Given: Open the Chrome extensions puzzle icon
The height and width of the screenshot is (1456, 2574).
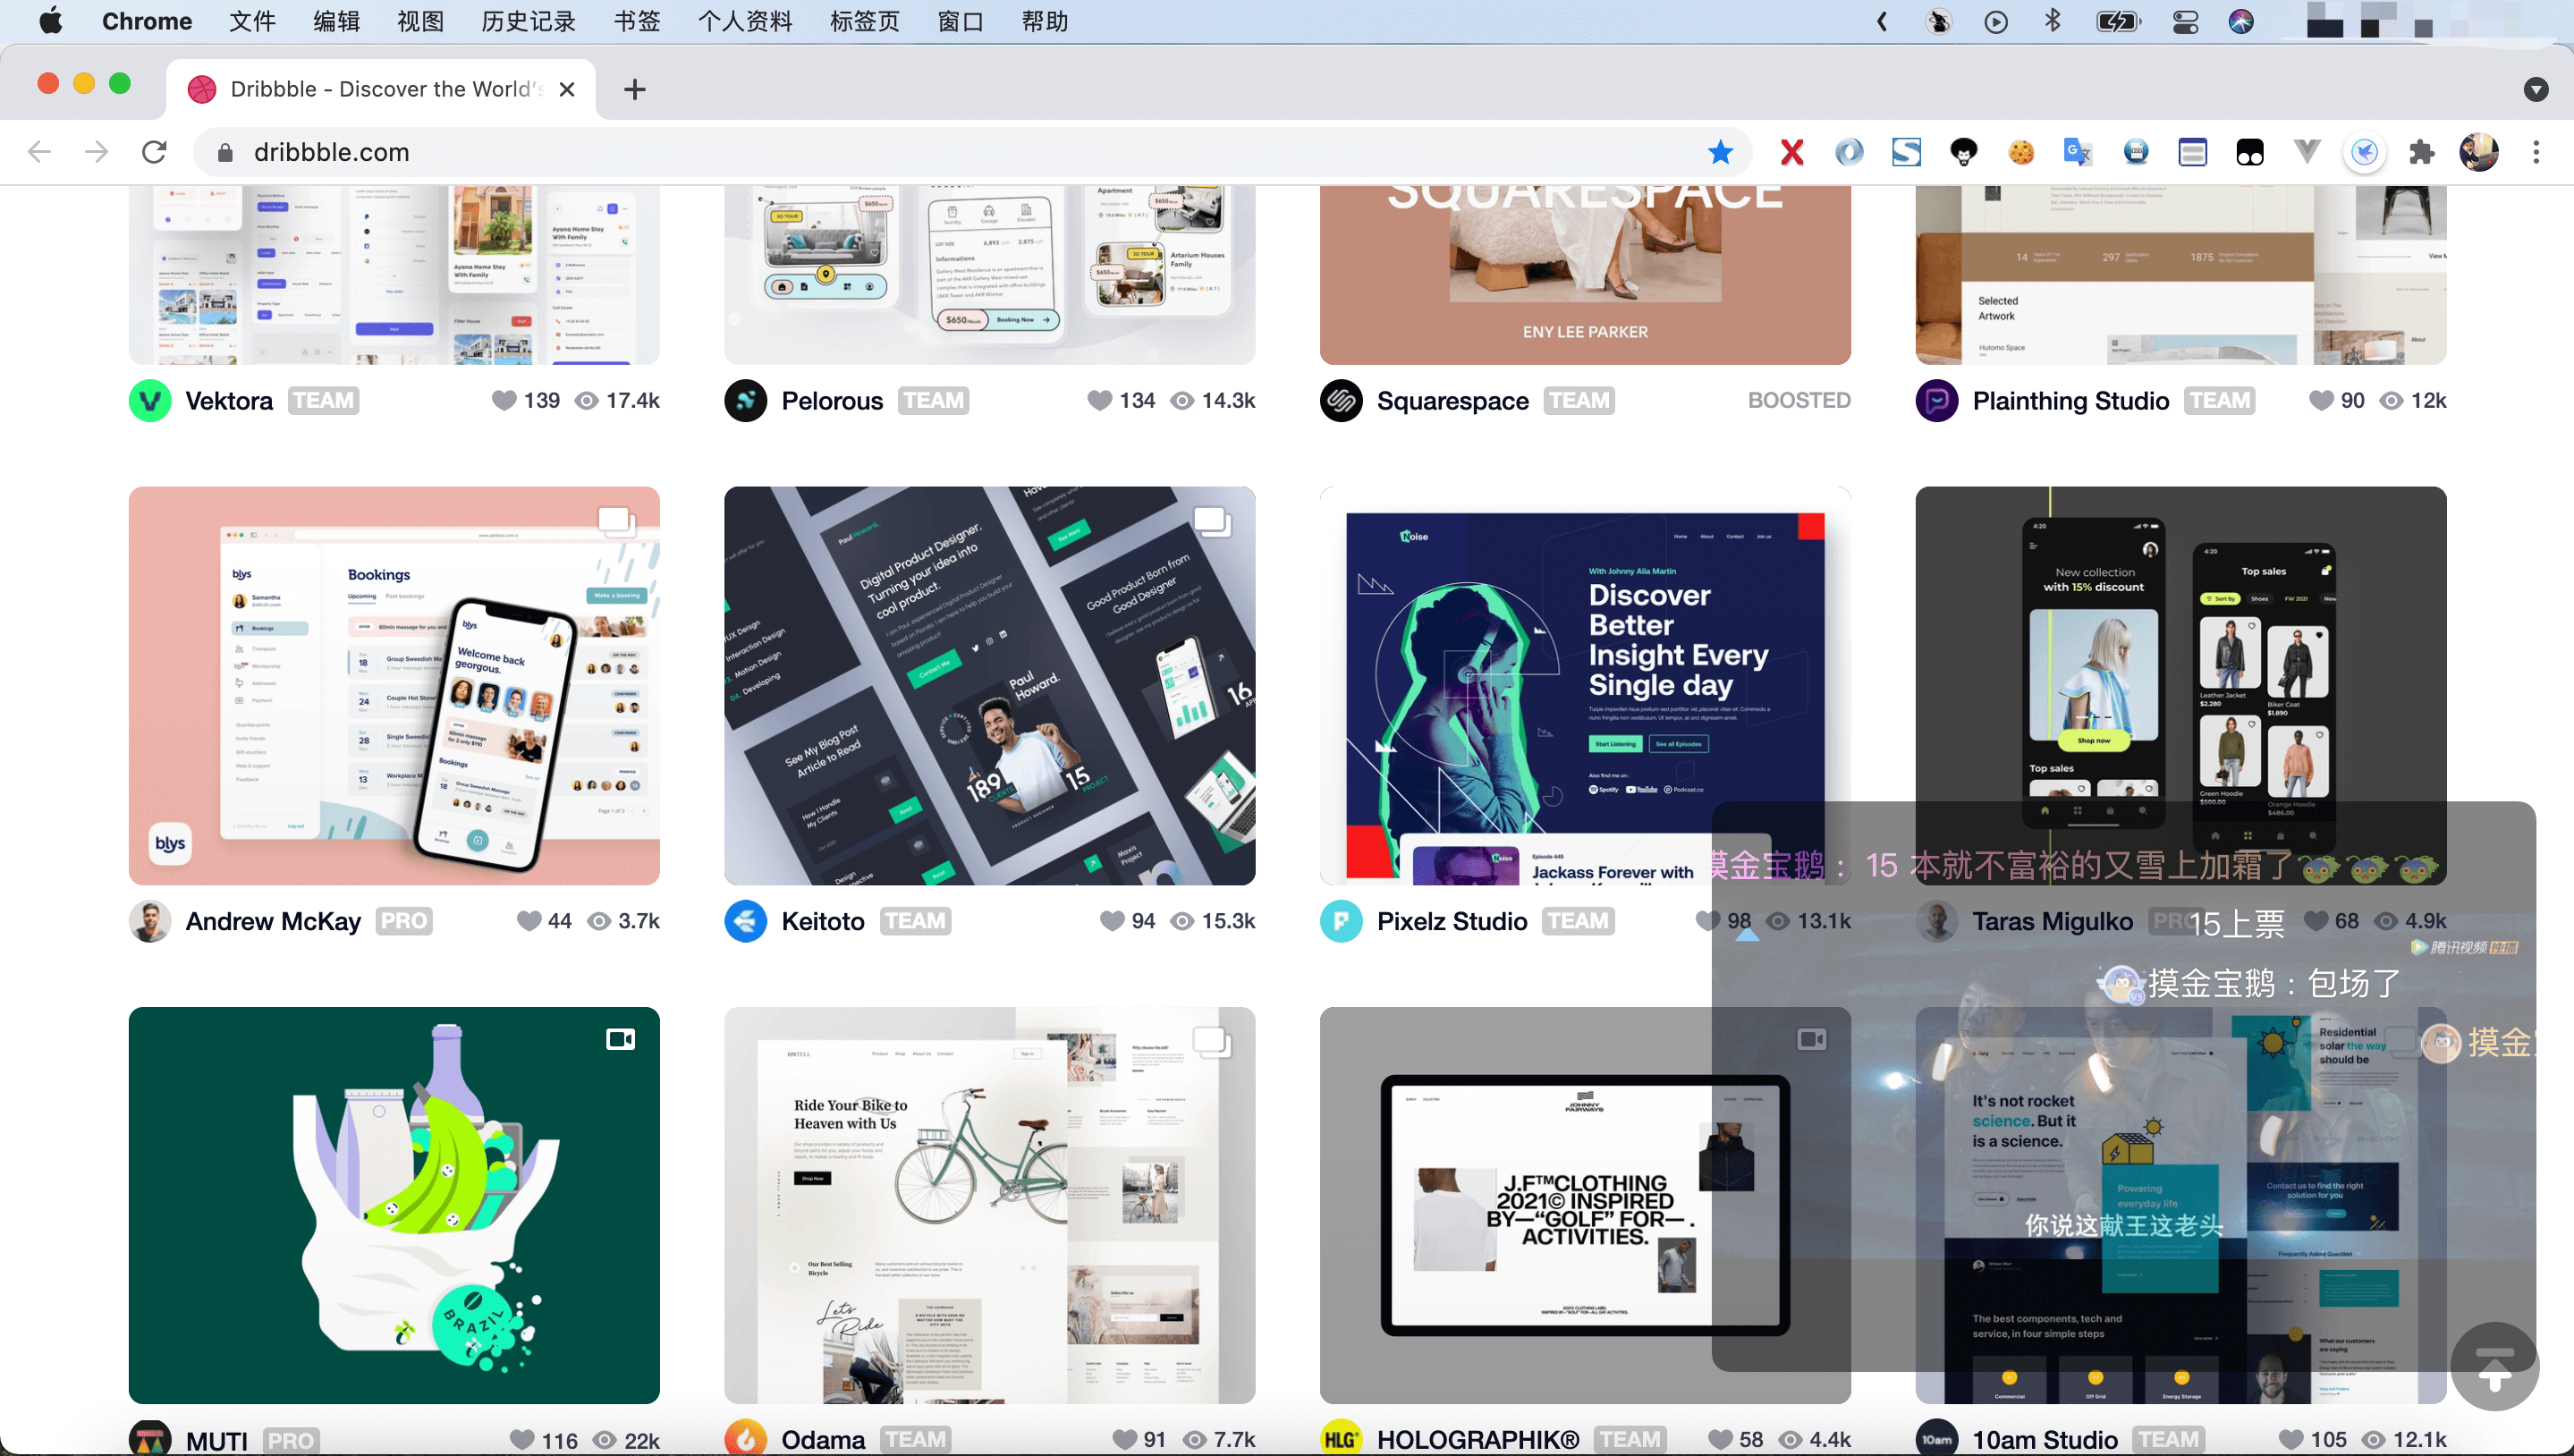Looking at the screenshot, I should click(x=2421, y=152).
